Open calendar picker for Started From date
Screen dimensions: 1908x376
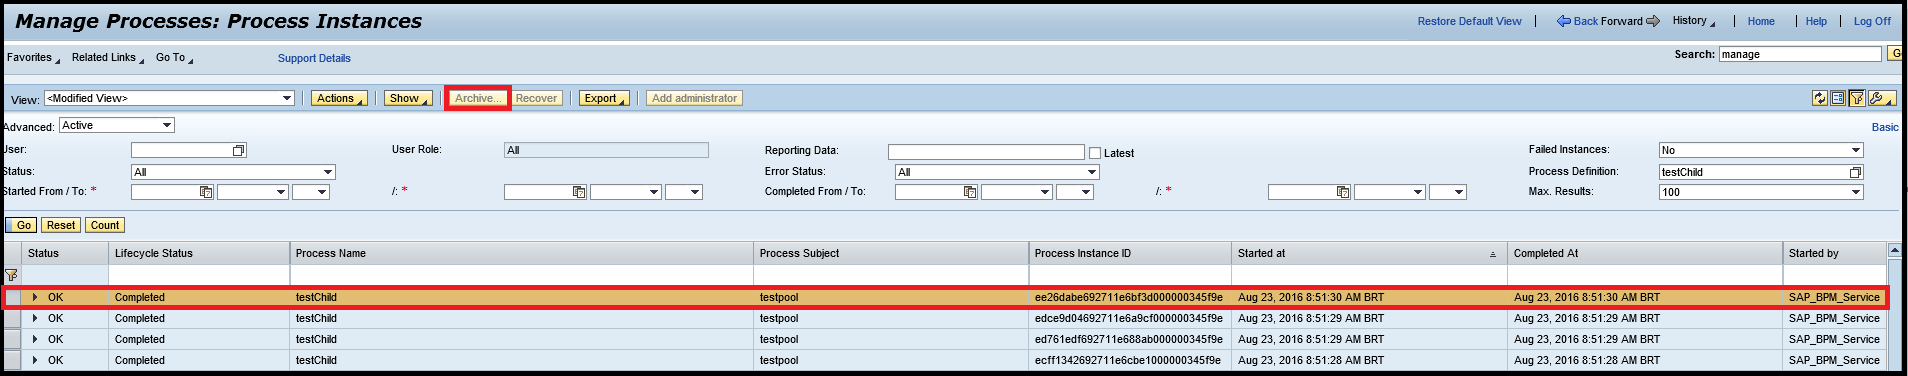pyautogui.click(x=205, y=192)
